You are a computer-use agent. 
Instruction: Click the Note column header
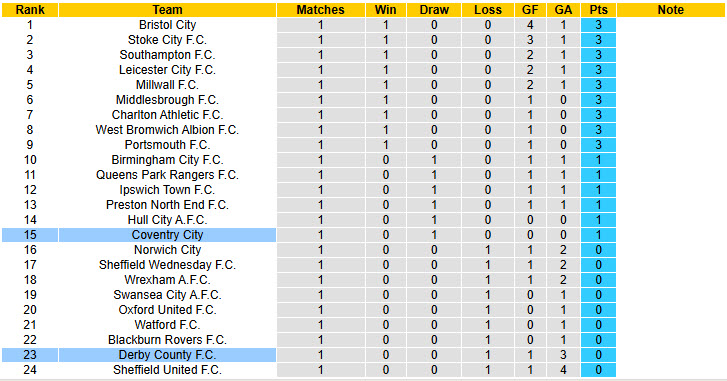click(x=670, y=10)
